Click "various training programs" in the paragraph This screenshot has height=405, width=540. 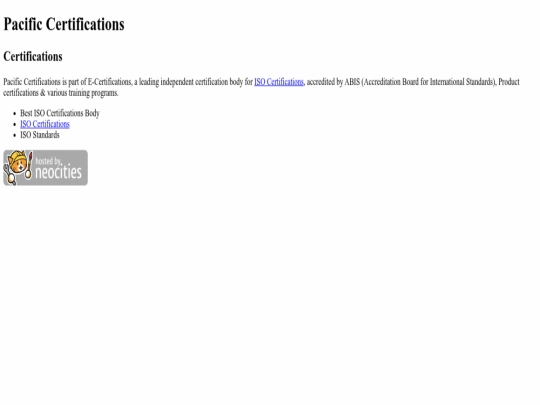point(83,93)
